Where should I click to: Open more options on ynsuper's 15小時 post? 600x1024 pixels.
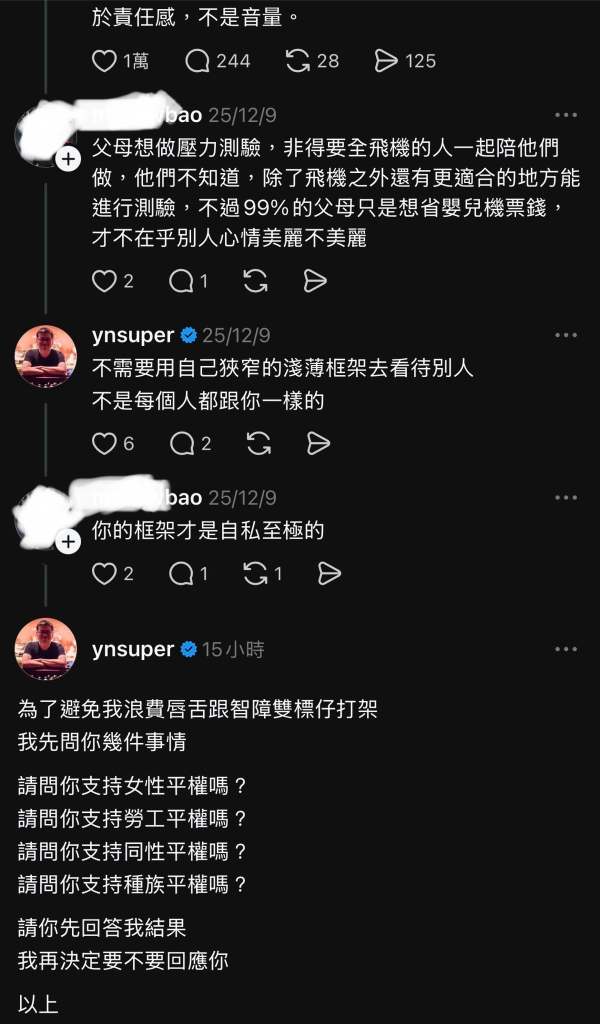click(x=566, y=649)
